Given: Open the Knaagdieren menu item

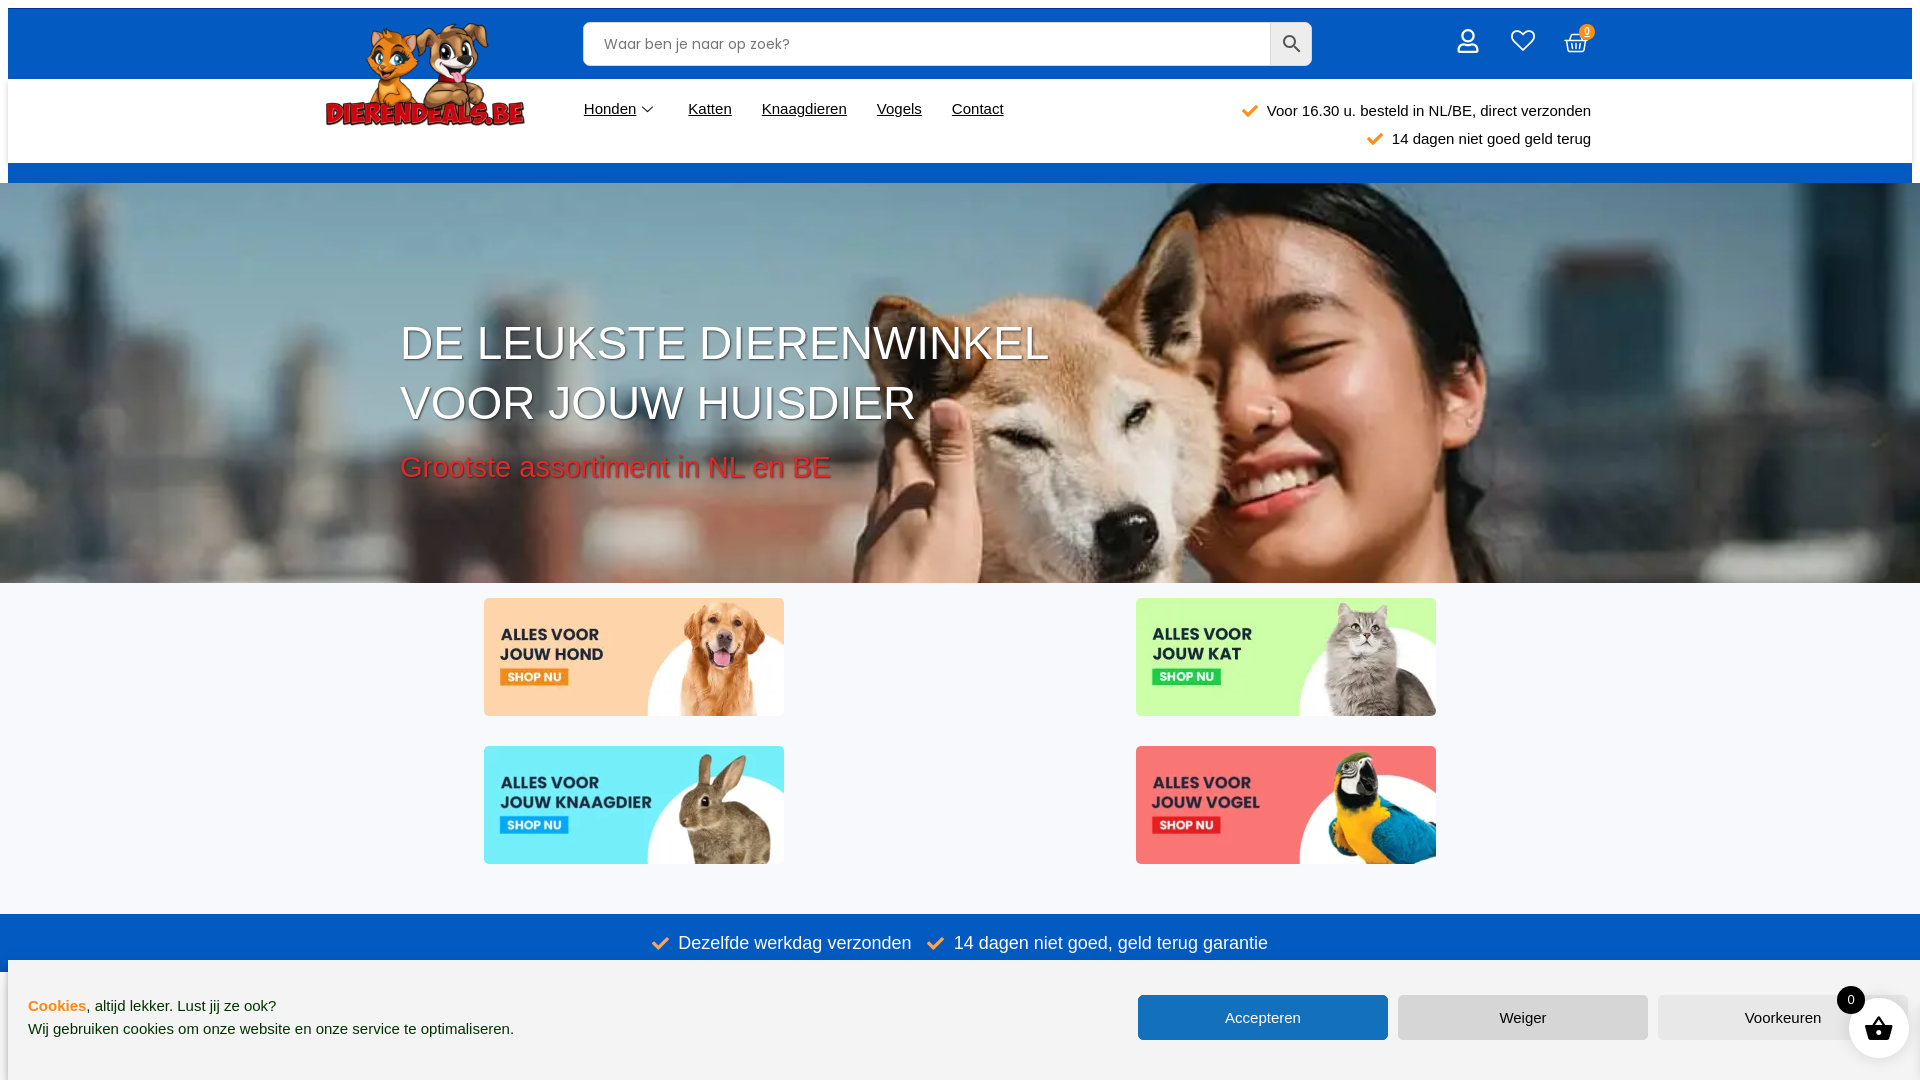Looking at the screenshot, I should (x=804, y=109).
